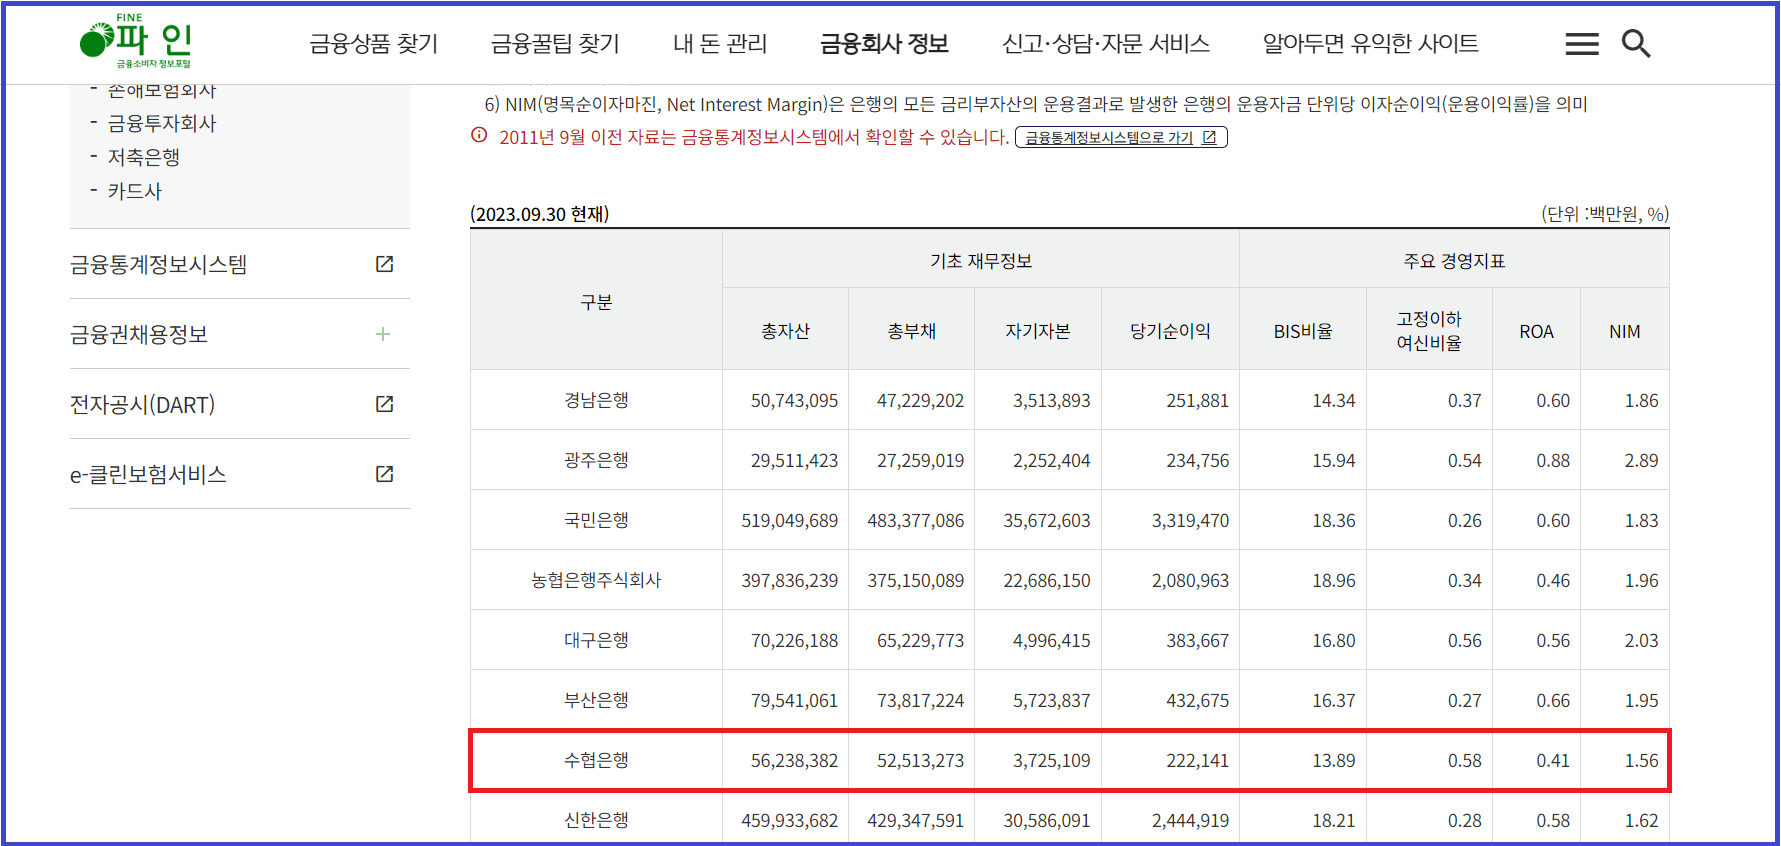Select the 농협은행주식회사 row label
Image resolution: width=1781 pixels, height=846 pixels.
(x=596, y=580)
